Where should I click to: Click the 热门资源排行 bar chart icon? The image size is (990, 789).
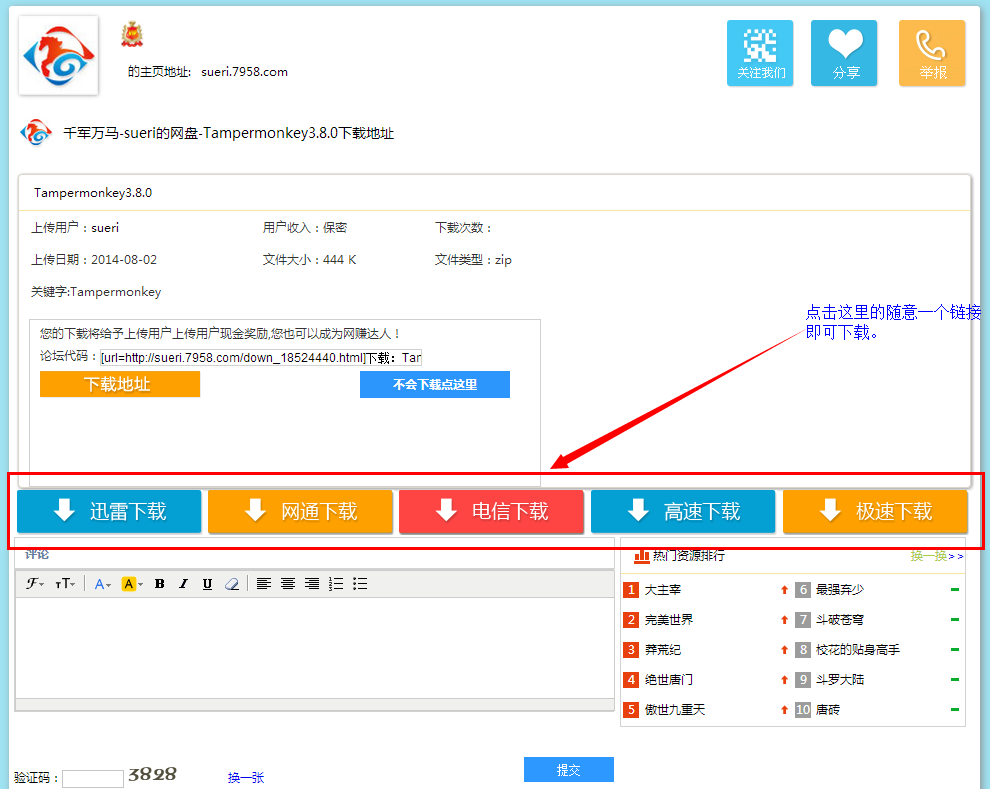(641, 555)
